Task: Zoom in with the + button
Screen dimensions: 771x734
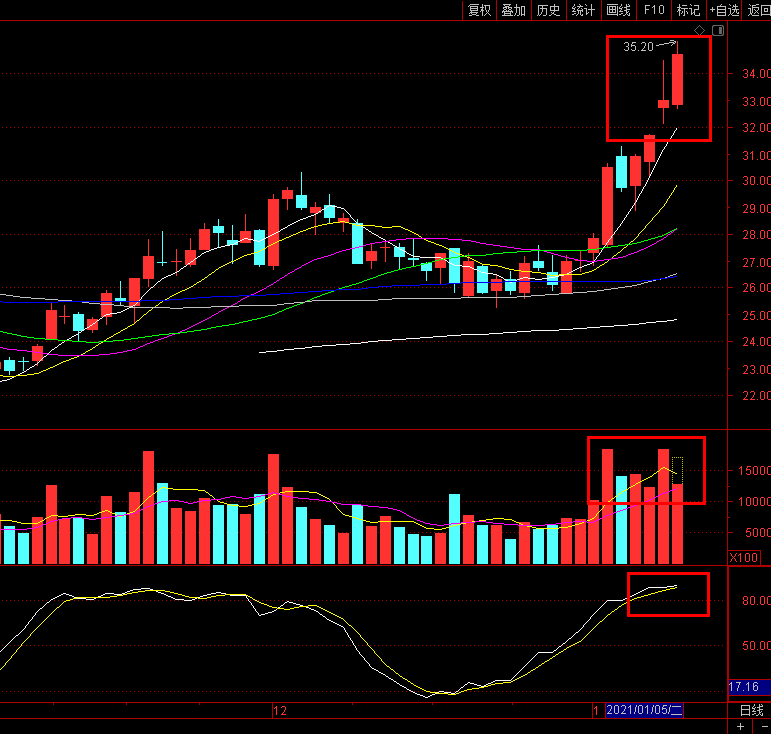Action: 741,727
